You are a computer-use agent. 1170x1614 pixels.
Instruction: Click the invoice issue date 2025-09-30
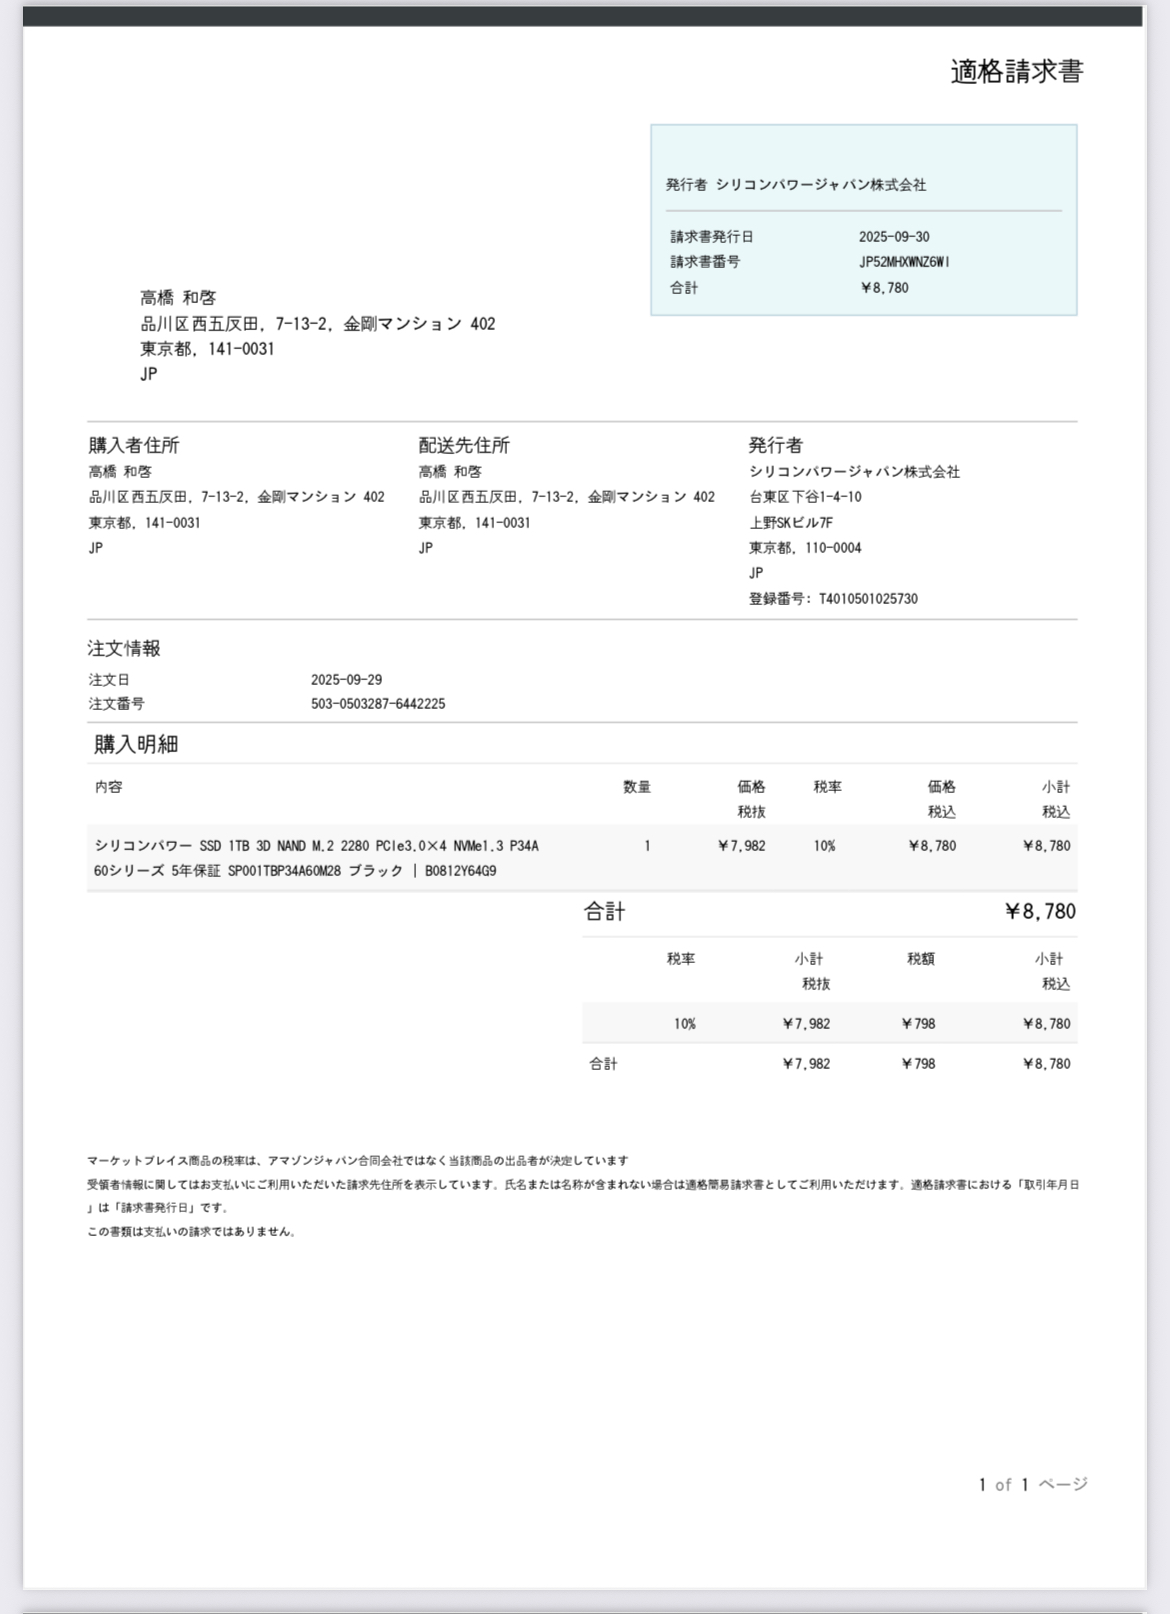click(x=894, y=237)
